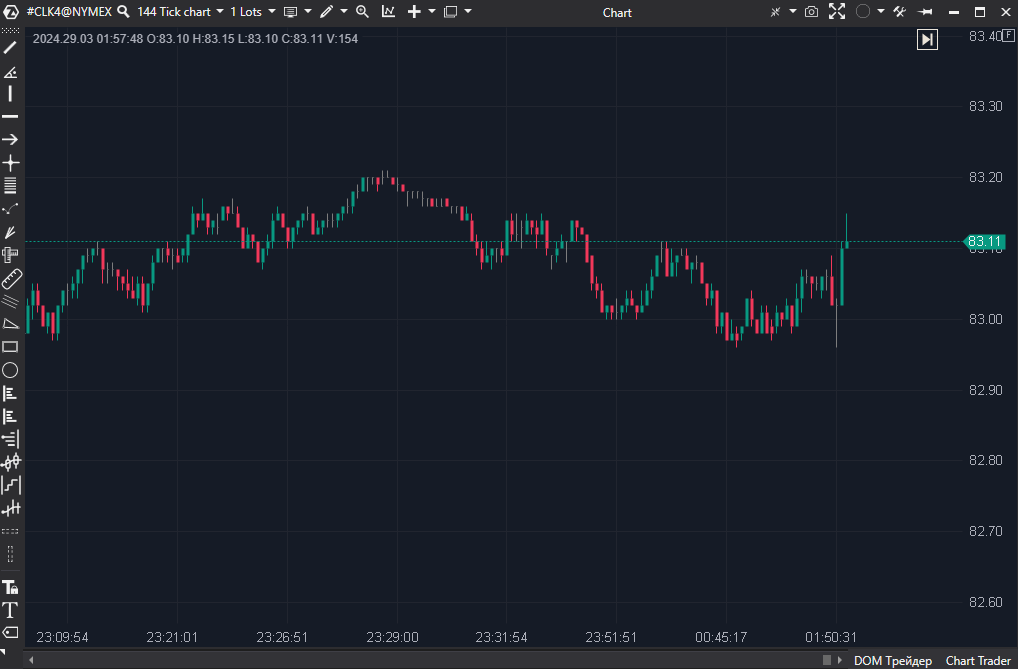Click the go-to-latest-bar arrow button

click(x=927, y=39)
